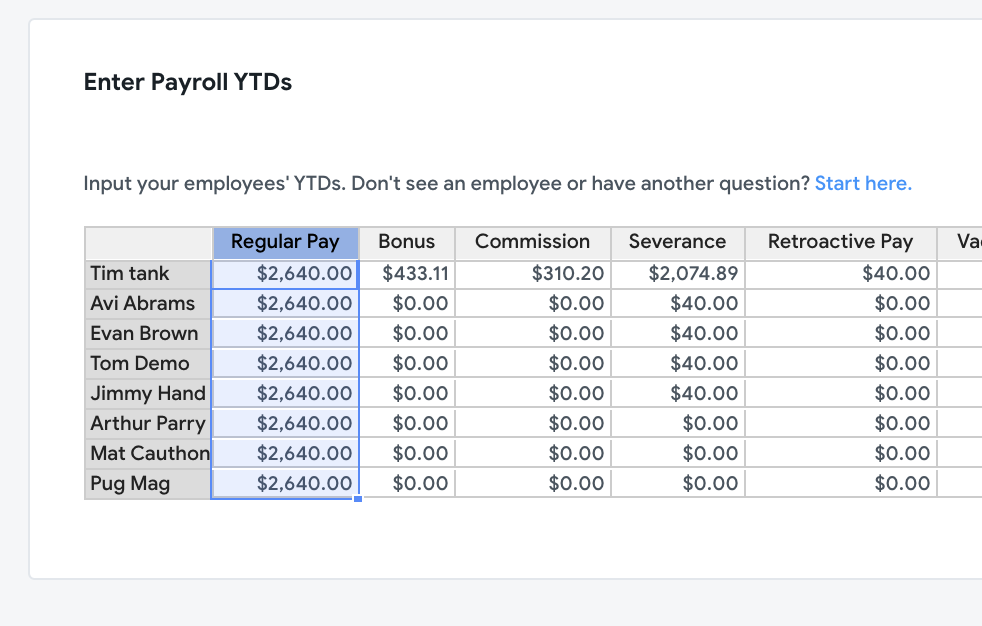This screenshot has width=982, height=626.
Task: Select Pug Mag's Retroactive Pay cell
Action: coord(840,483)
